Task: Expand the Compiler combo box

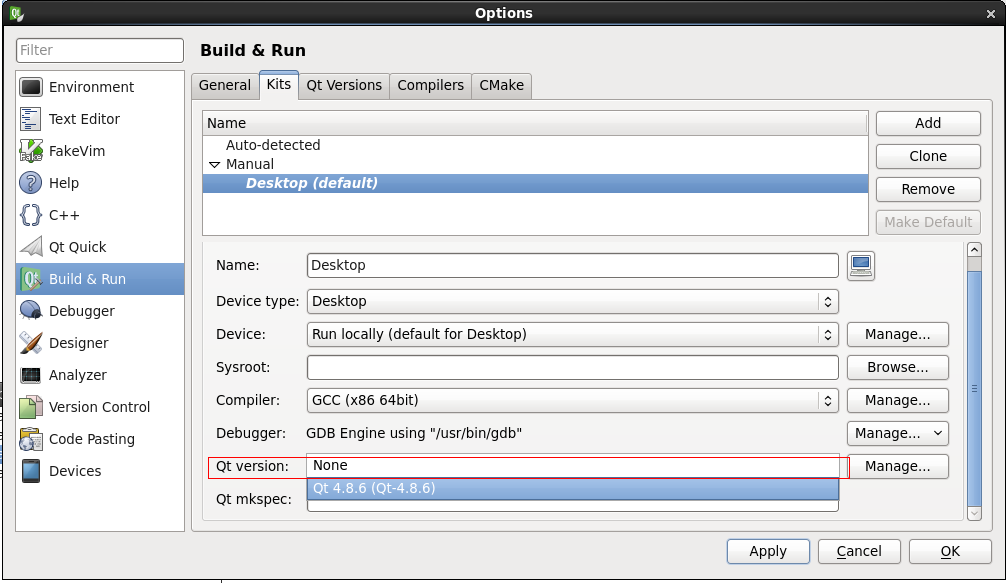Action: coord(572,400)
